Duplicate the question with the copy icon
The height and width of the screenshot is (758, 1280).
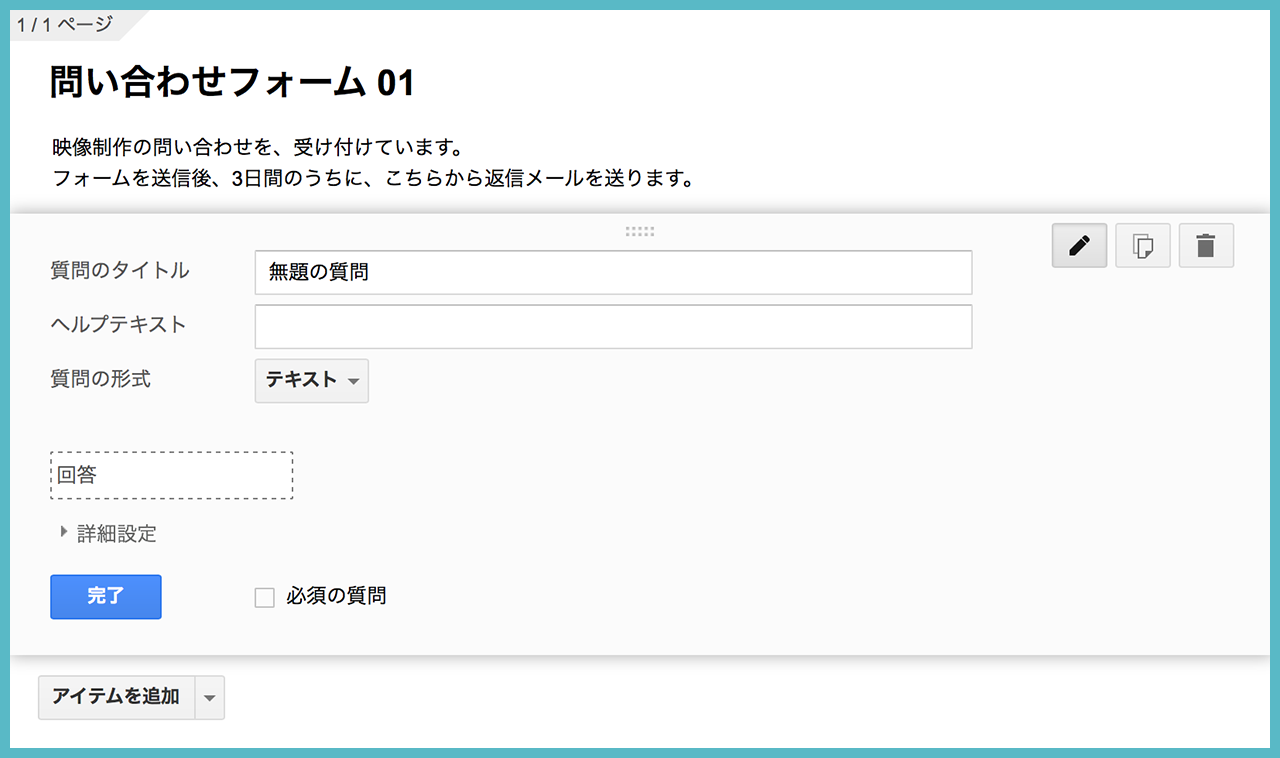tap(1143, 245)
